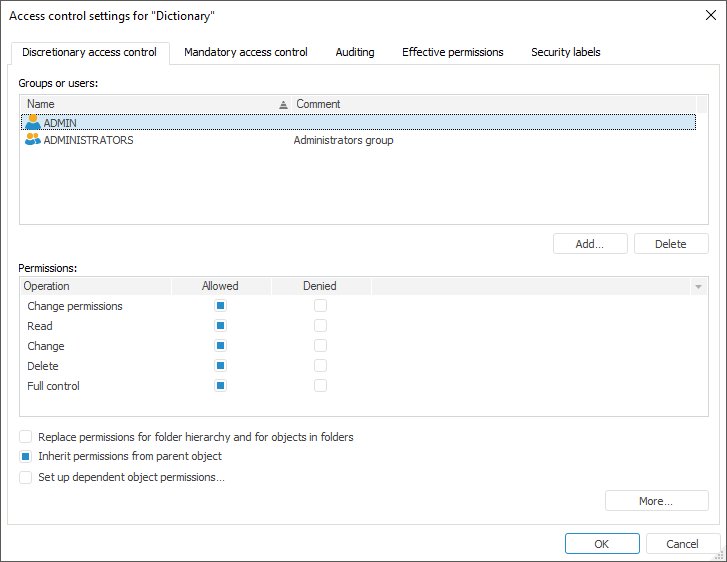Select the ADMIN user icon
Viewport: 727px width, 562px height.
point(33,122)
